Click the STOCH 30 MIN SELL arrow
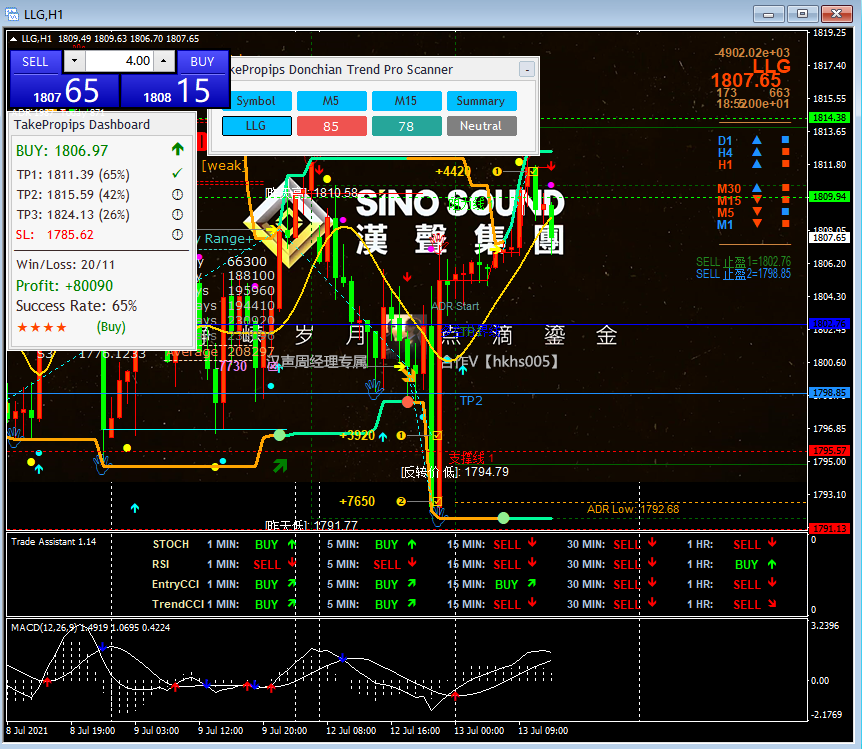This screenshot has width=862, height=749. (x=652, y=543)
